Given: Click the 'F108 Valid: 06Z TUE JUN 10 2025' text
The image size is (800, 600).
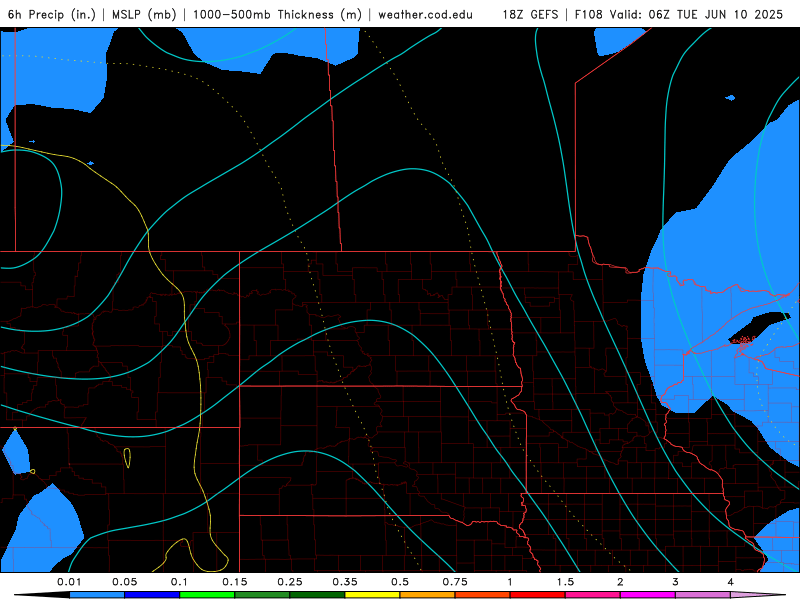Looking at the screenshot, I should 679,14.
